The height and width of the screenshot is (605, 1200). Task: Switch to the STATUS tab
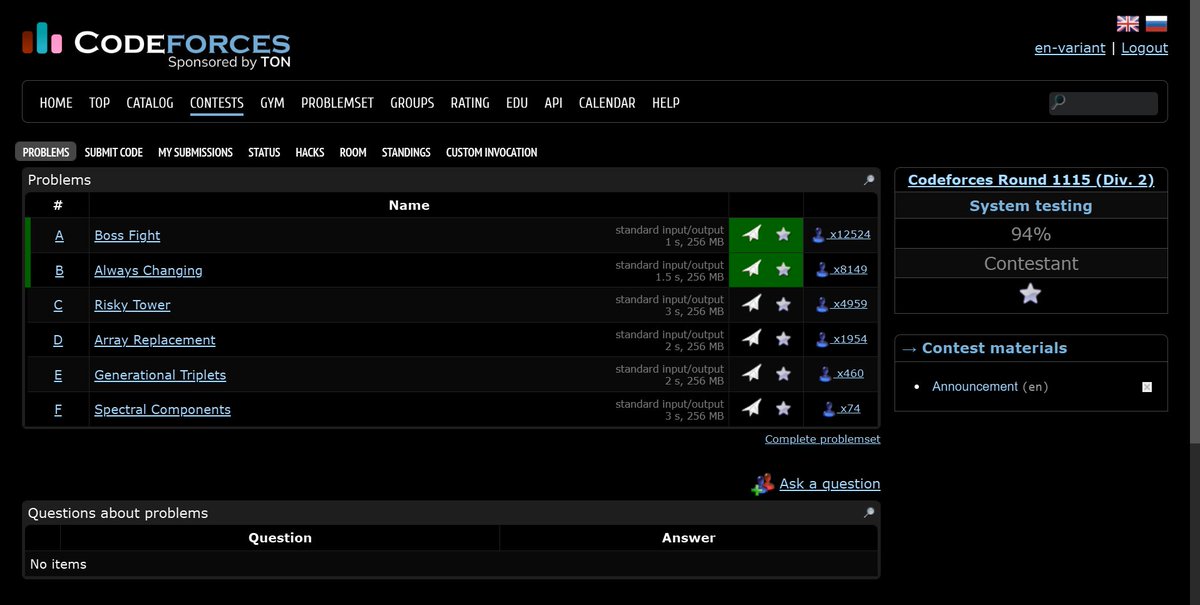point(264,152)
